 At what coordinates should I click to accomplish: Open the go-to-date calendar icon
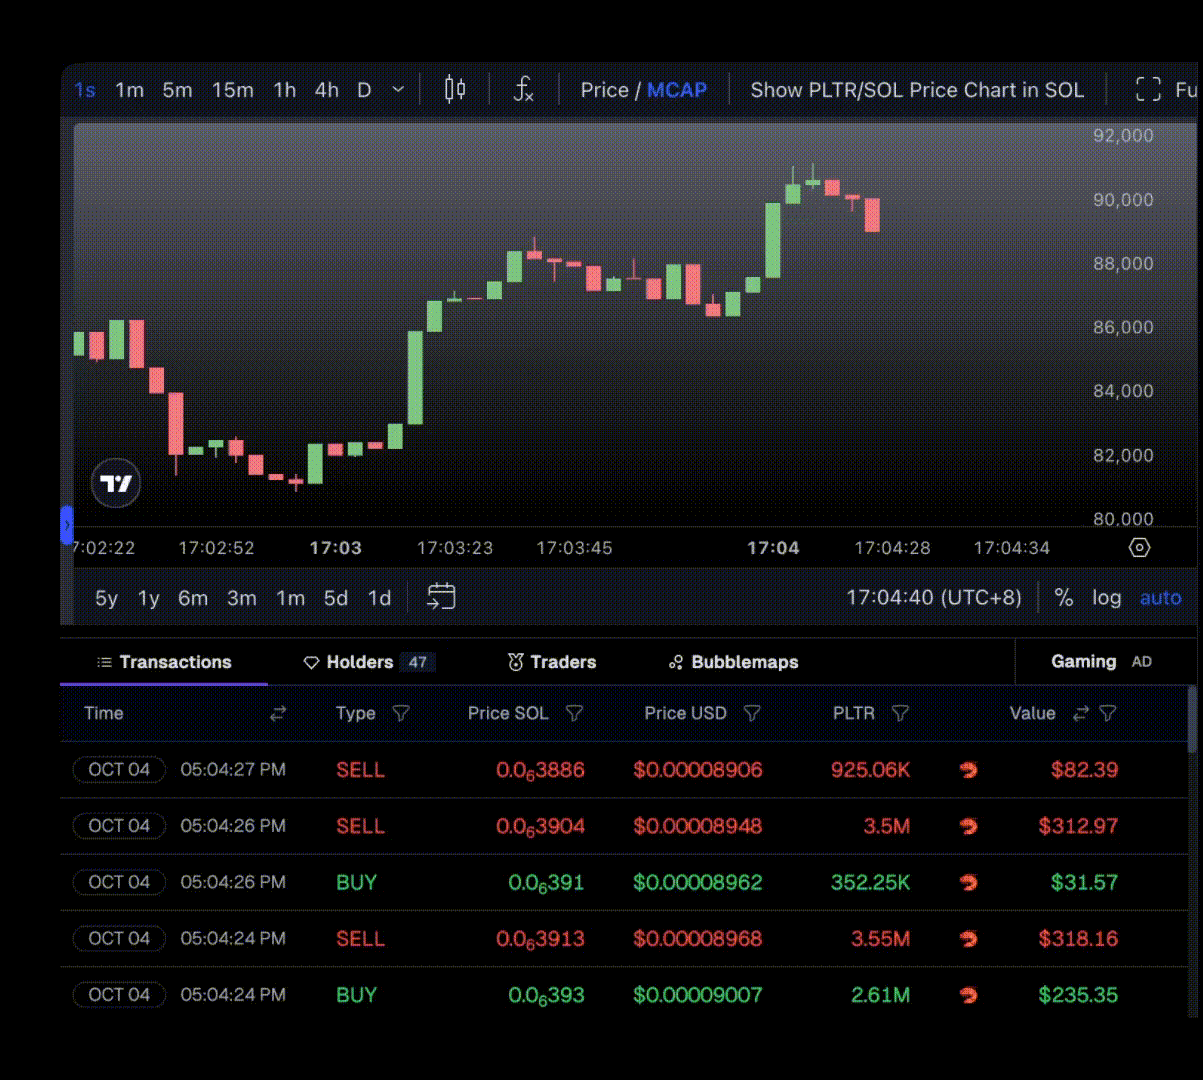click(x=441, y=597)
